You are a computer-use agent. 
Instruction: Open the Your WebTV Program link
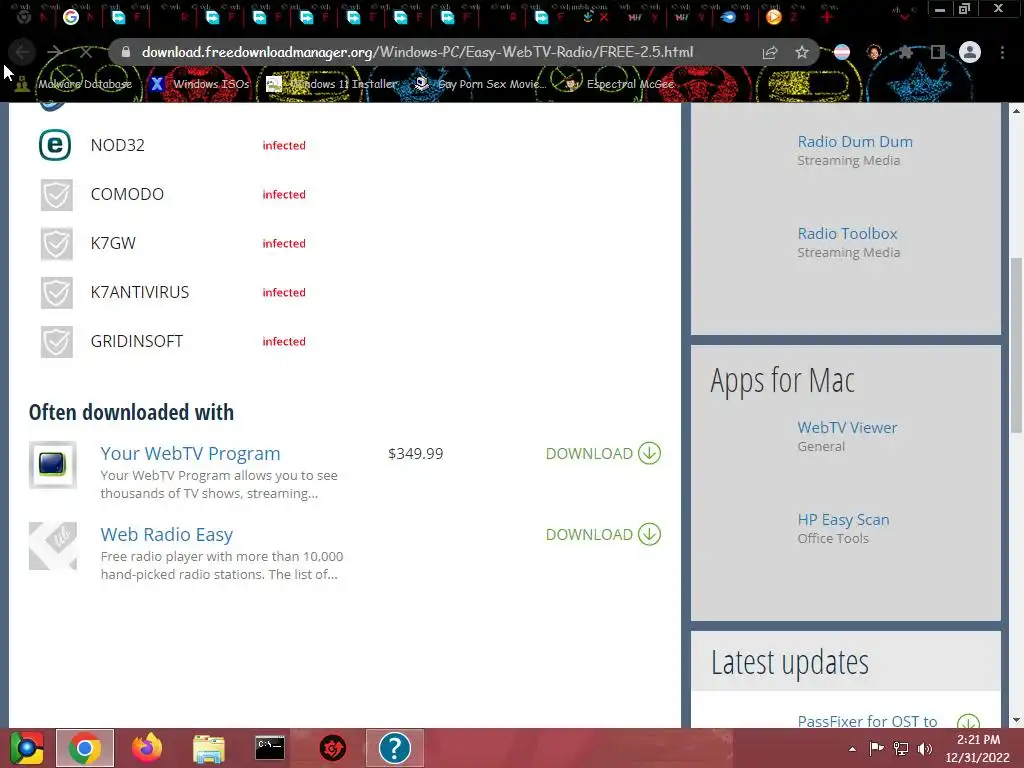tap(190, 453)
